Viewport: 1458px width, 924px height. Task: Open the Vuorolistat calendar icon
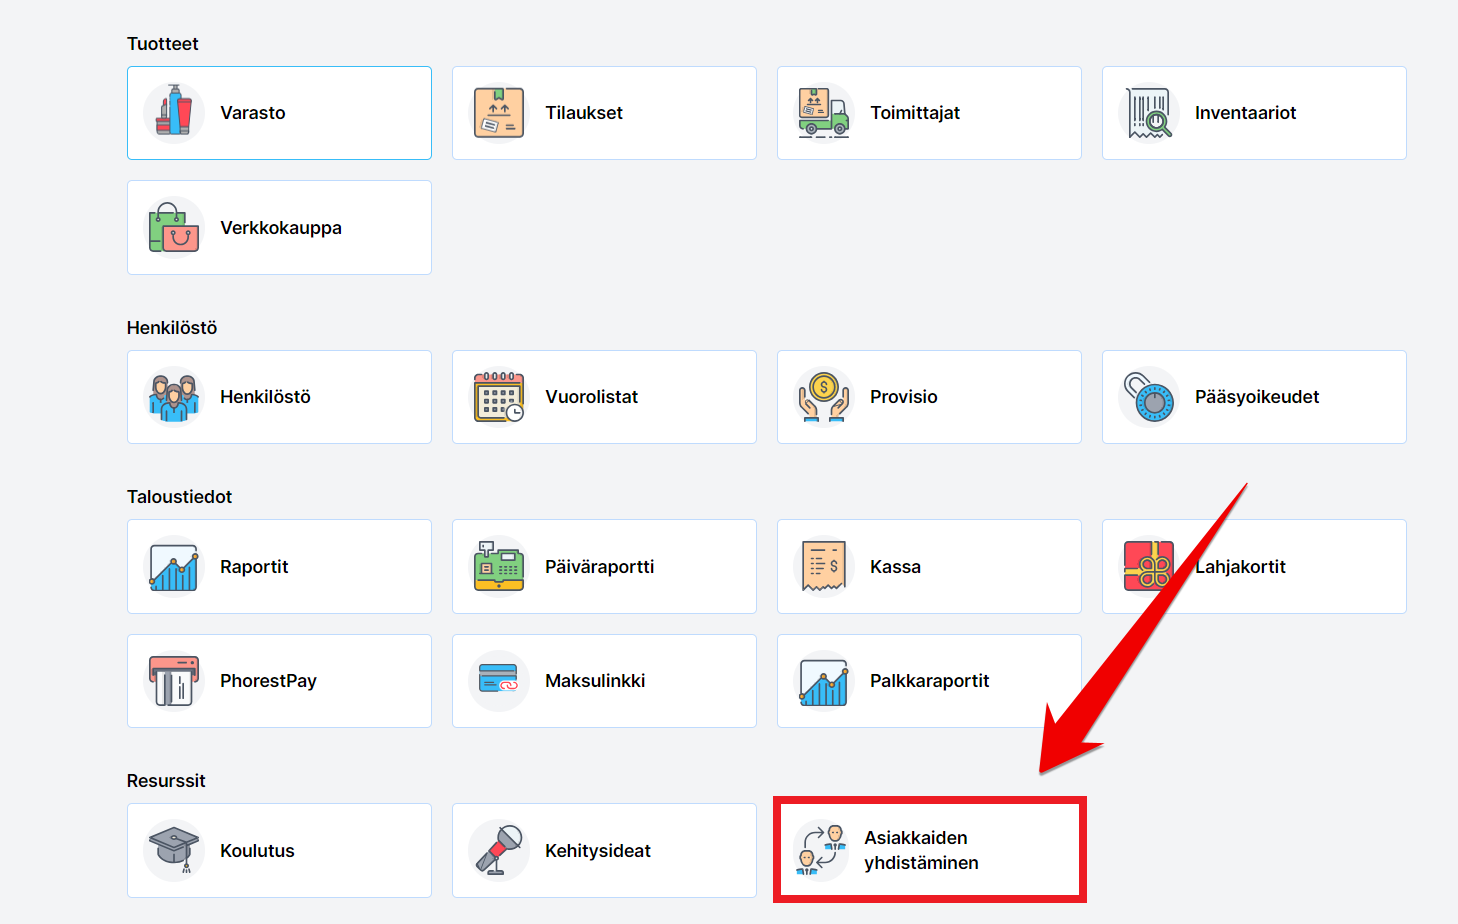[499, 397]
